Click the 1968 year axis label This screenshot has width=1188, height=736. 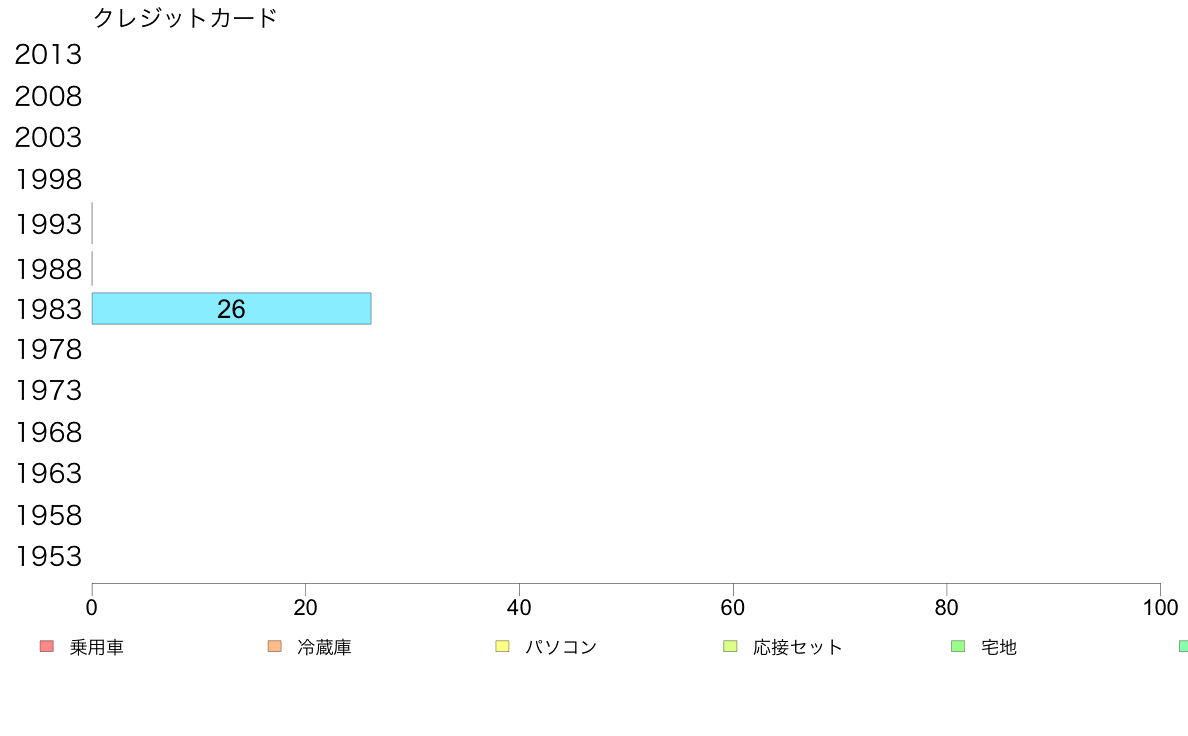pos(48,432)
